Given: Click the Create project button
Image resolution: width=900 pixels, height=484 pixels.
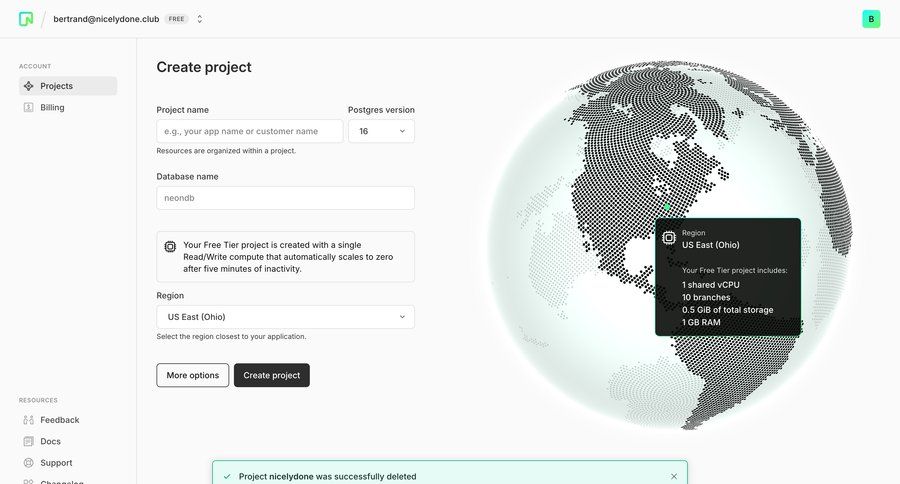Looking at the screenshot, I should (x=271, y=375).
